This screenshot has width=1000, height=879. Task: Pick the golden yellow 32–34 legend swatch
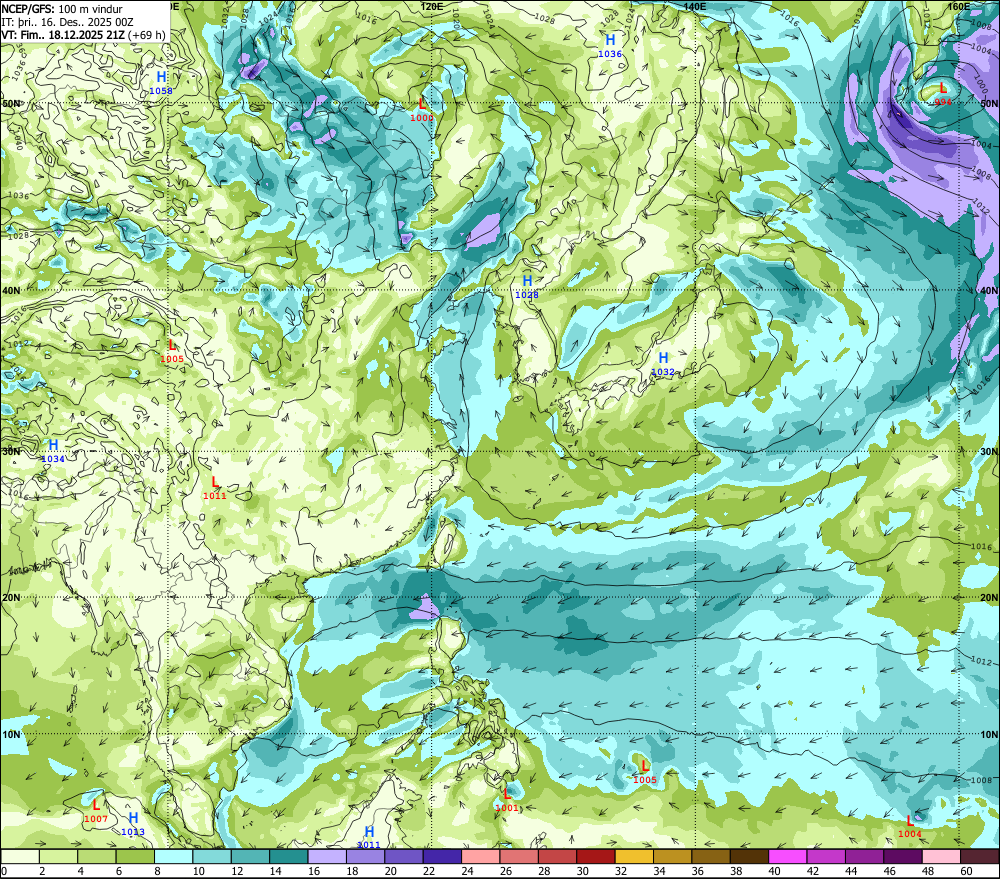(x=634, y=856)
